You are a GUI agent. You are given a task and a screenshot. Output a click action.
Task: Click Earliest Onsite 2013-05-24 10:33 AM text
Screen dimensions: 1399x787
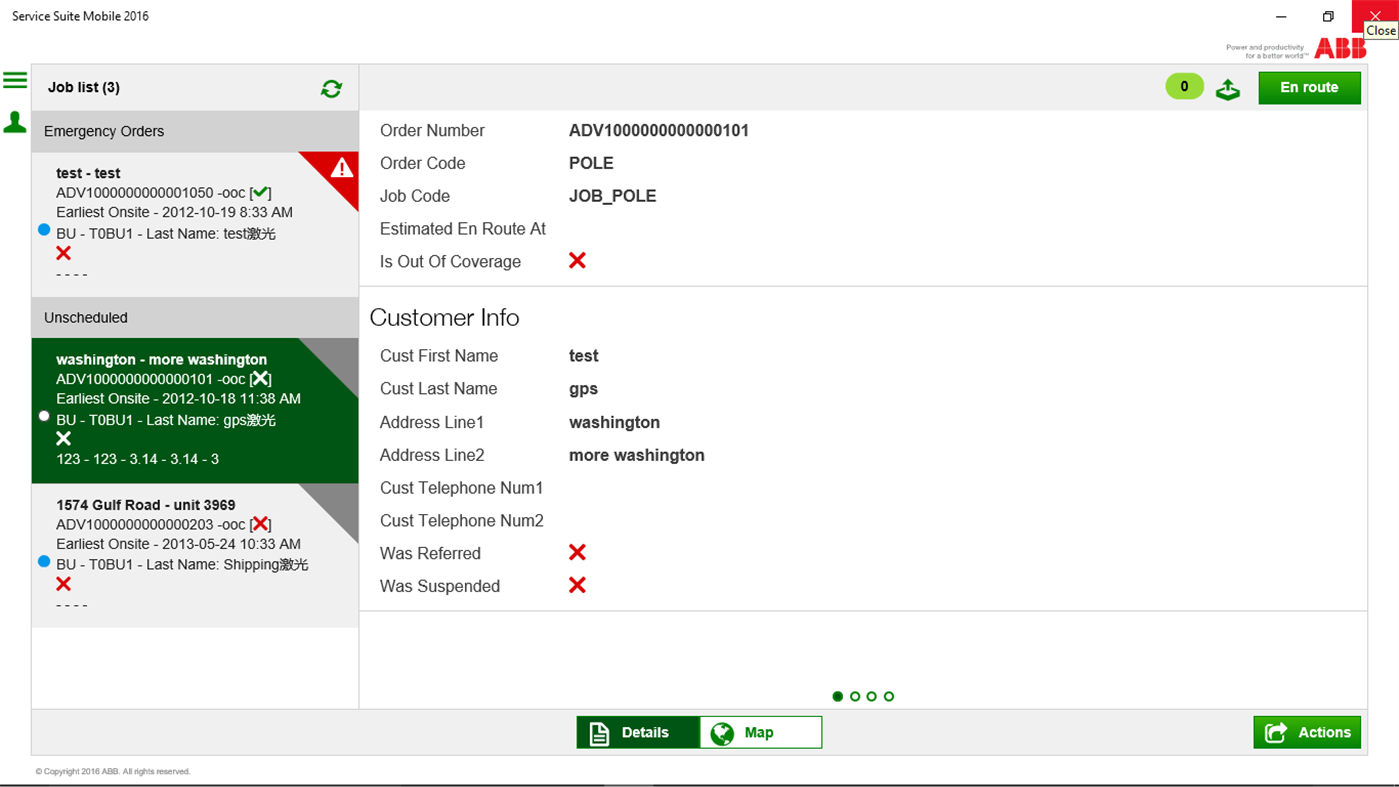click(178, 544)
